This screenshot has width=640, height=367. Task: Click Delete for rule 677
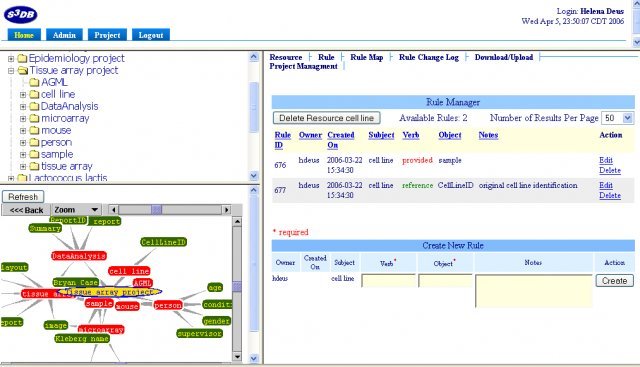coord(610,196)
